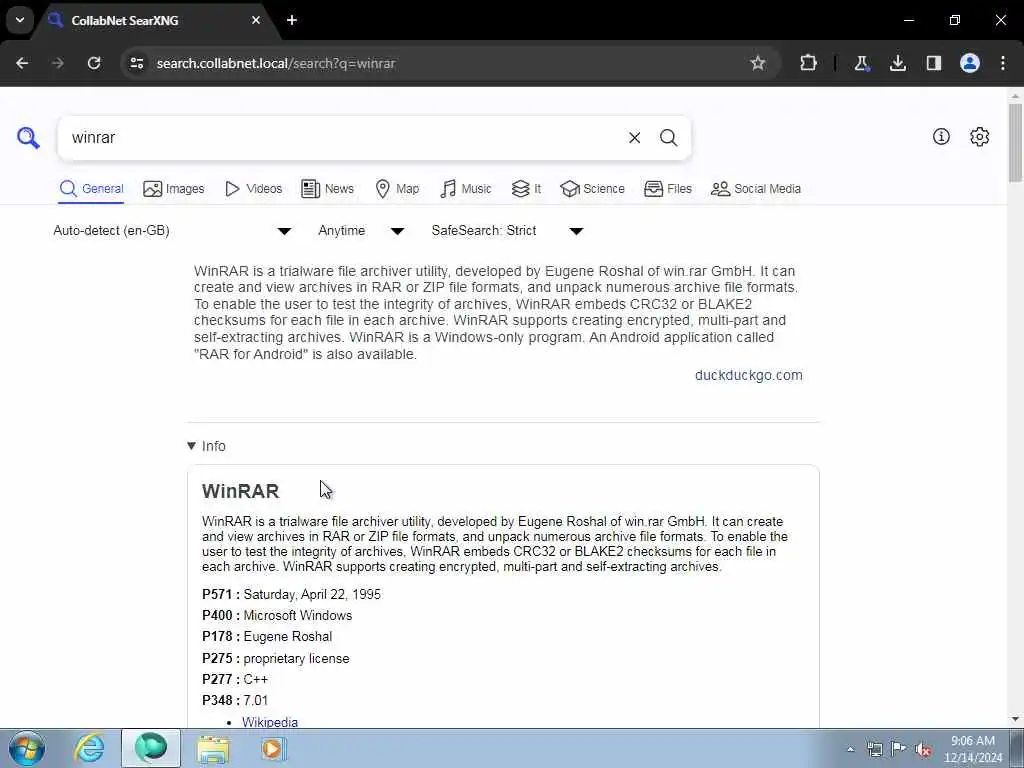Screen dimensions: 1024x768
Task: Open the Extensions puzzle icon
Action: coord(808,63)
